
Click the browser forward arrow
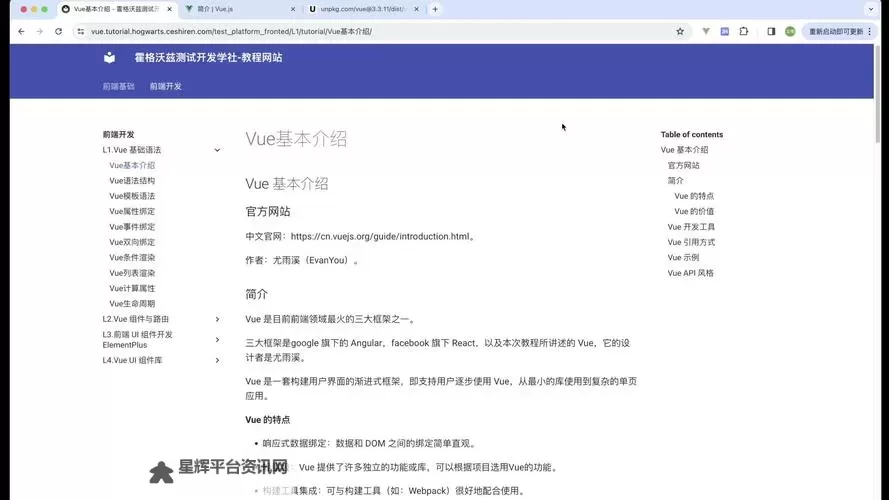[x=40, y=32]
